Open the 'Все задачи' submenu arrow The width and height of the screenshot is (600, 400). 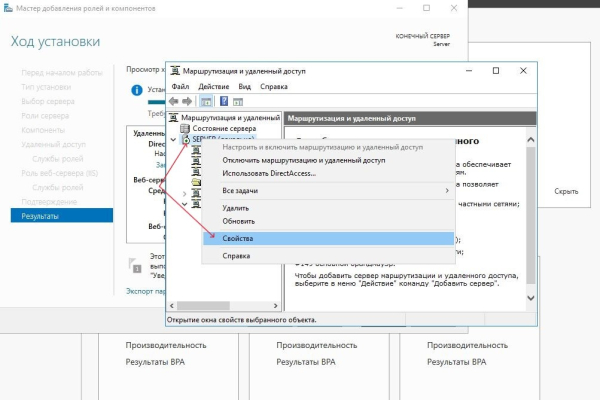447,191
